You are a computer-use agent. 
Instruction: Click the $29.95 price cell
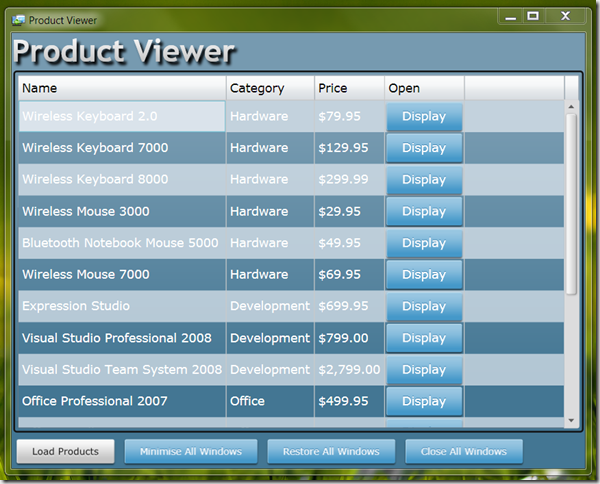coord(349,211)
